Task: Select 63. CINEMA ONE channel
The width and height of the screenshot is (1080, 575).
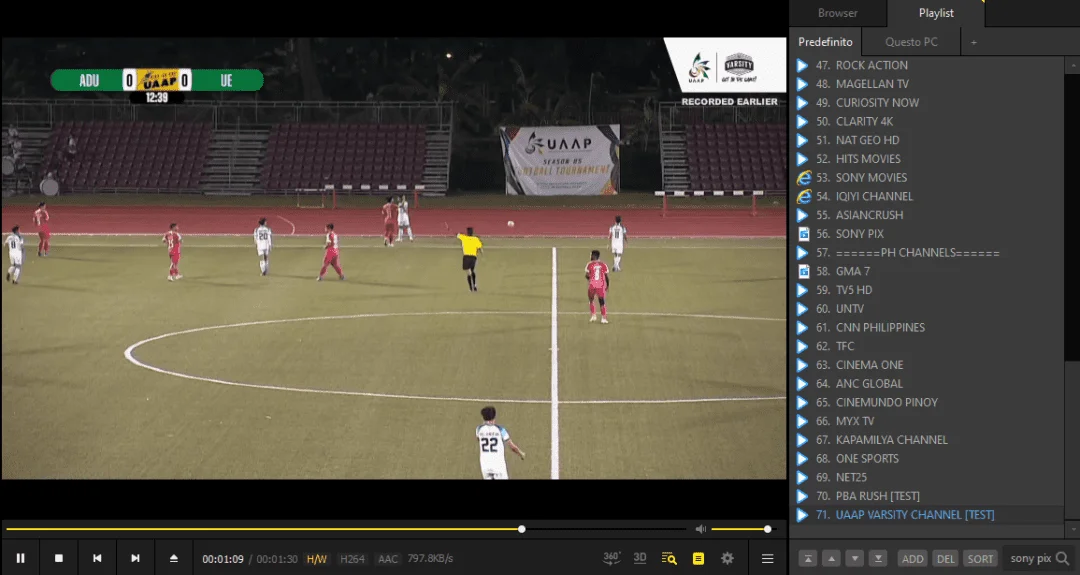Action: (x=926, y=365)
